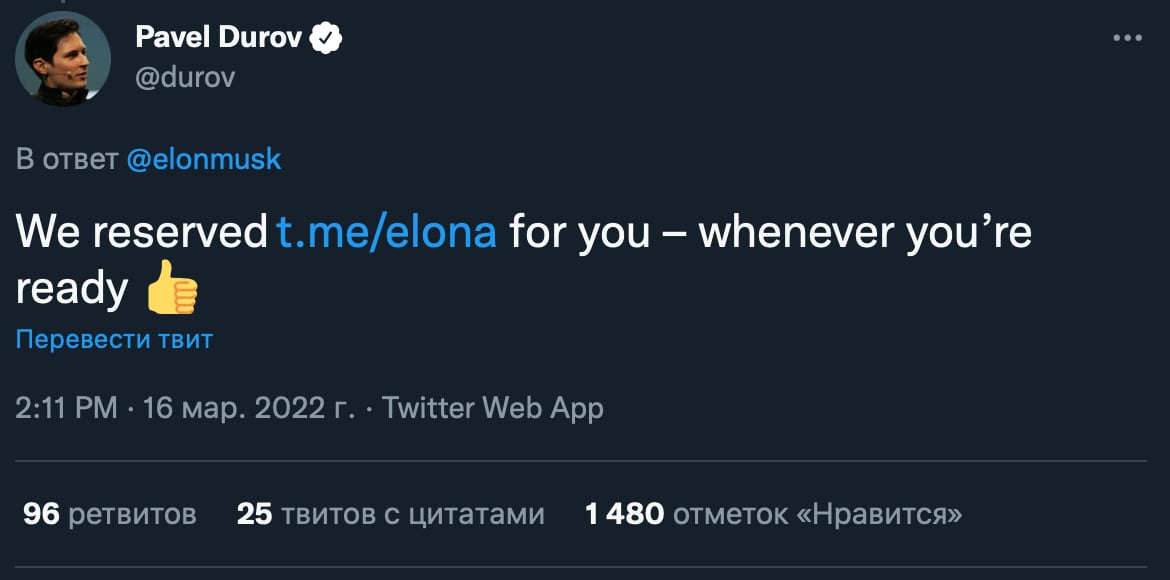
Task: Open the @elonmusk mention link
Action: [204, 159]
